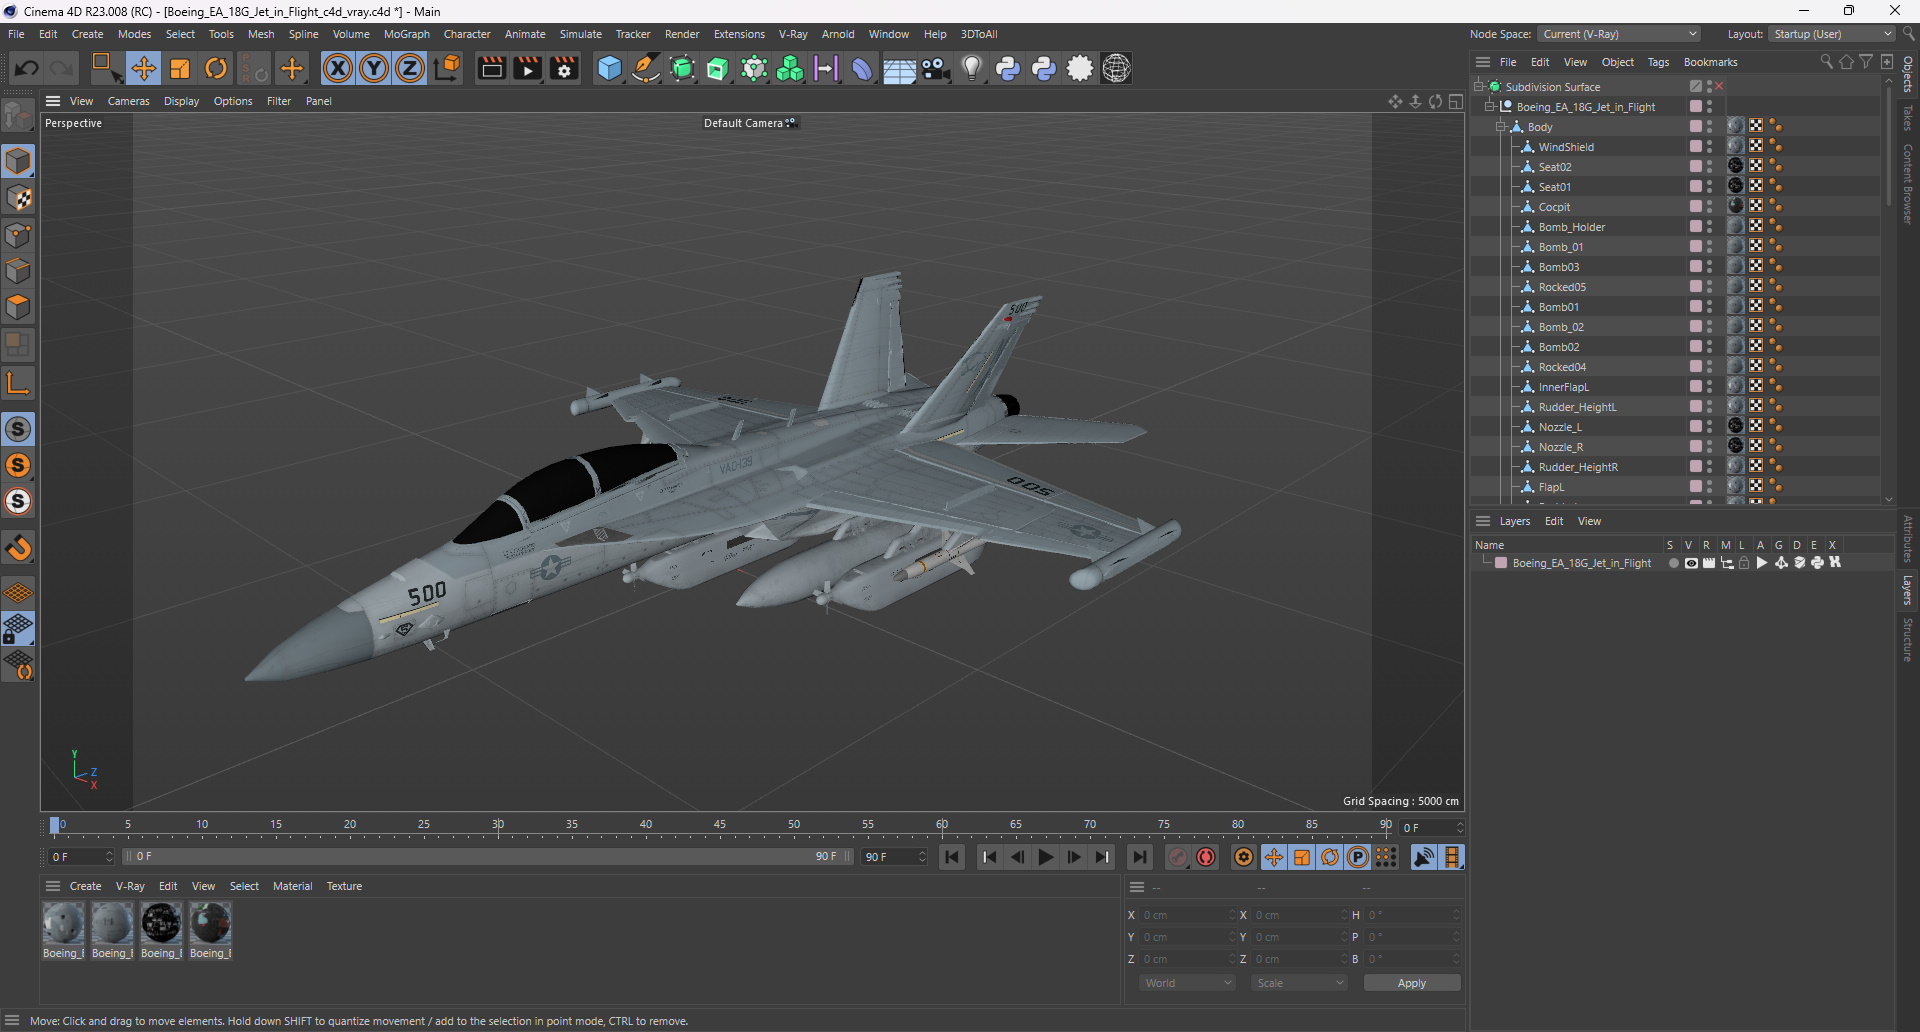Click the X position input field
1920x1032 pixels.
coord(1188,915)
